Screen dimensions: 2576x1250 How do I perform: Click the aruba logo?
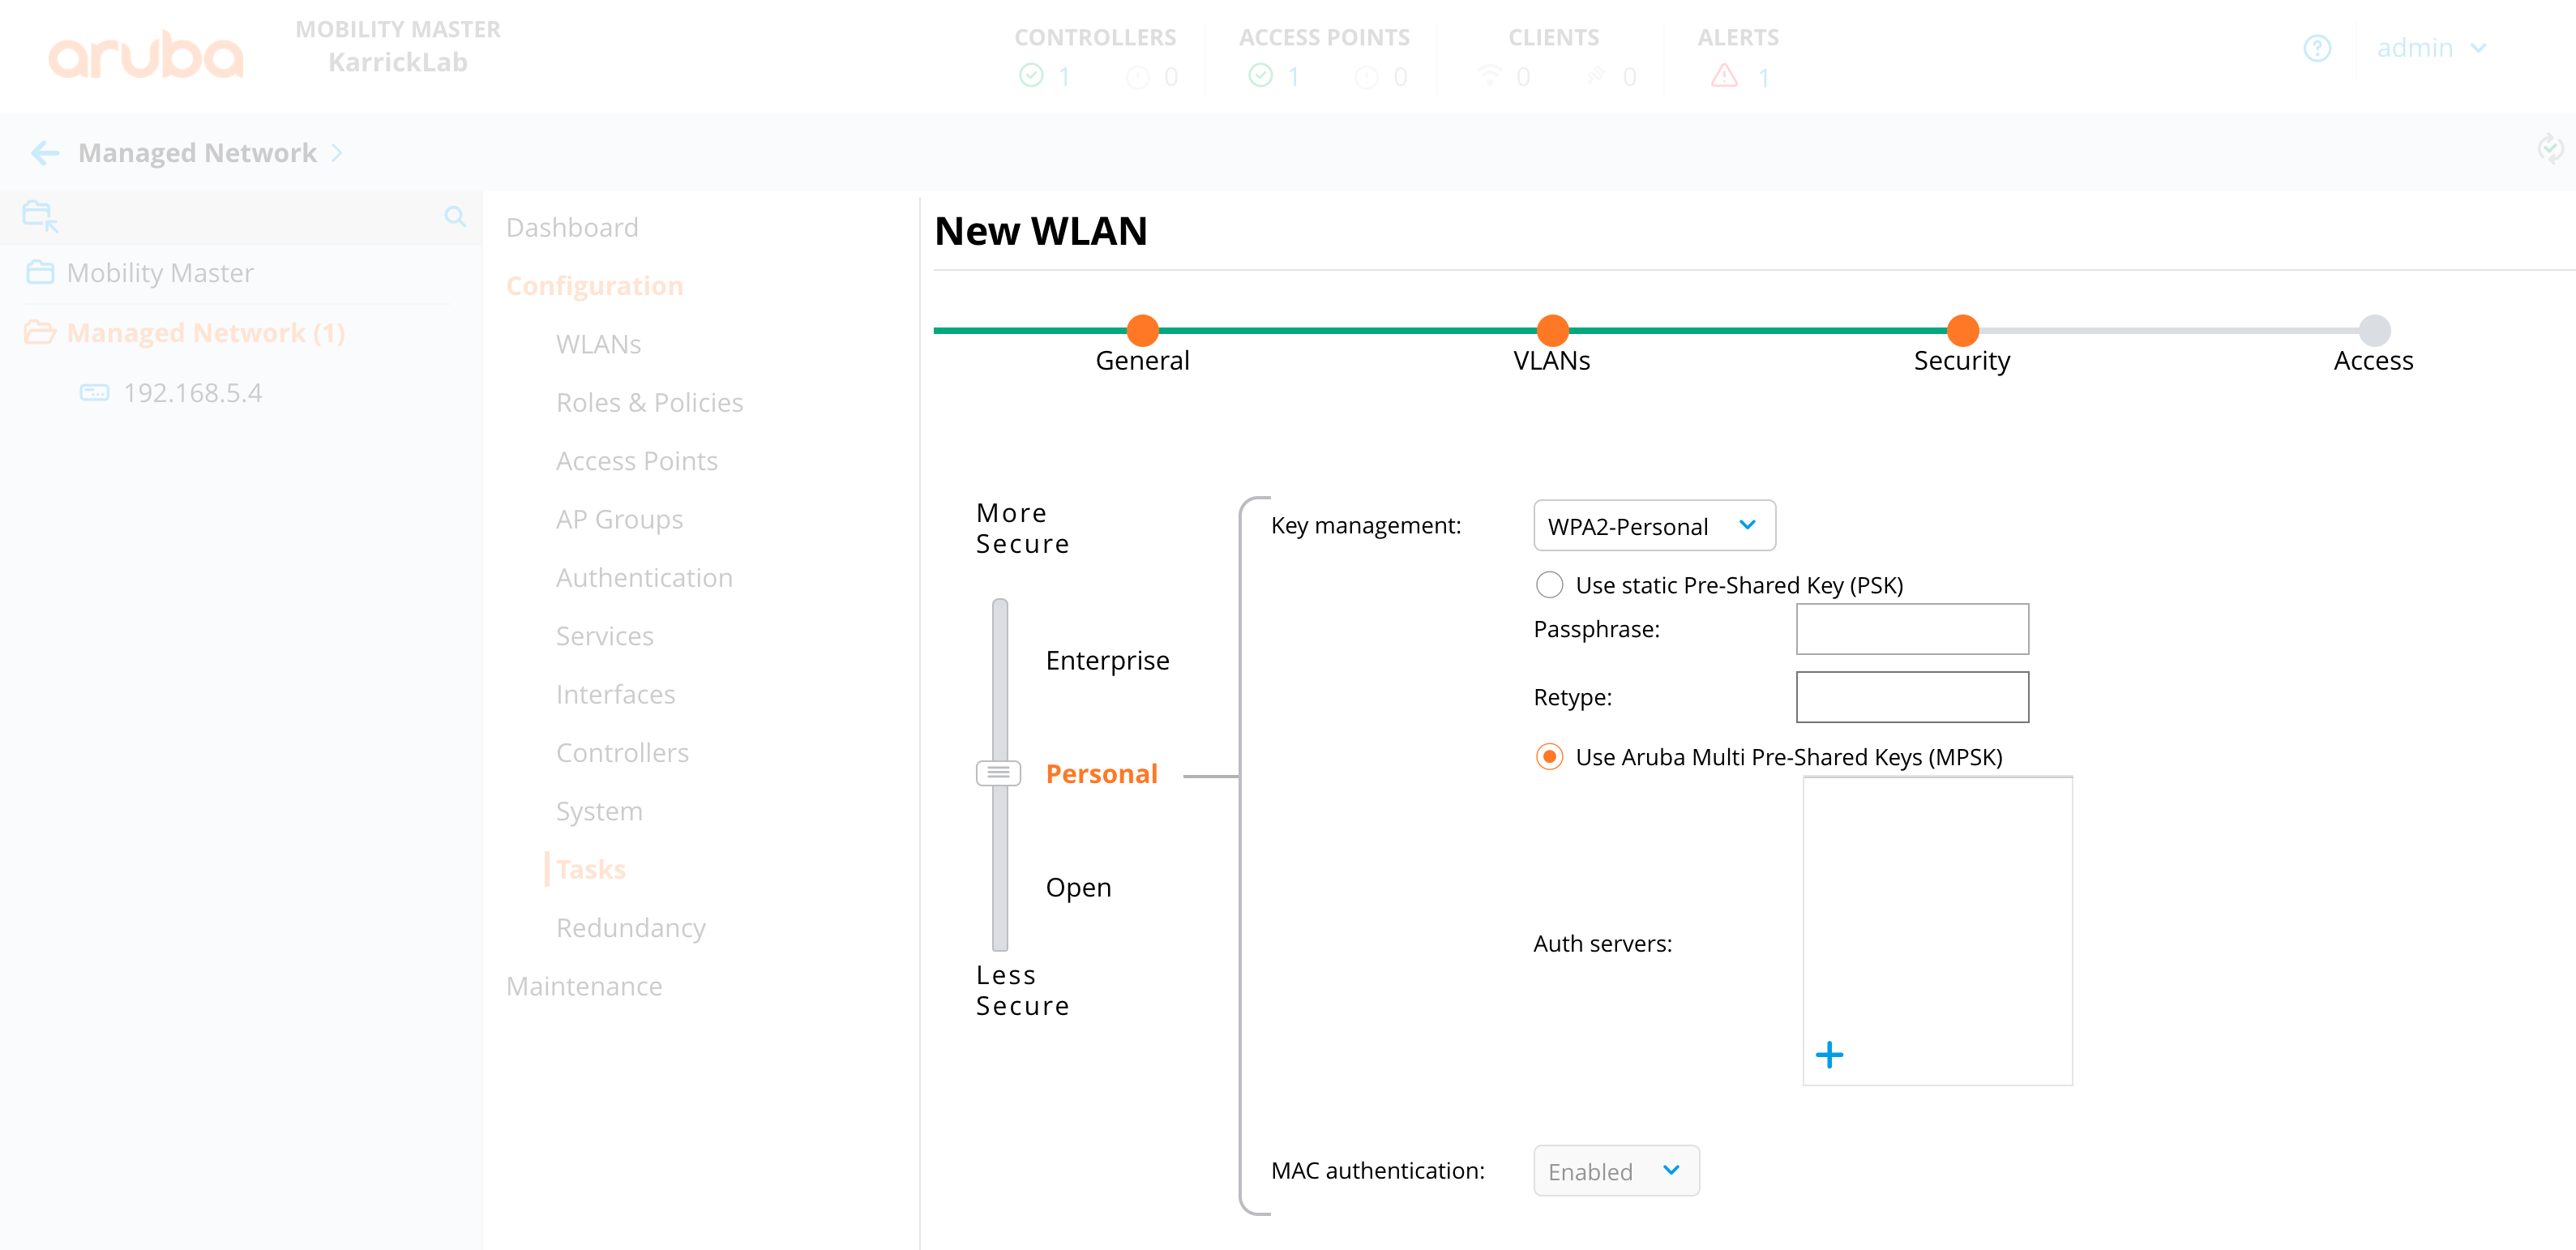coord(146,55)
